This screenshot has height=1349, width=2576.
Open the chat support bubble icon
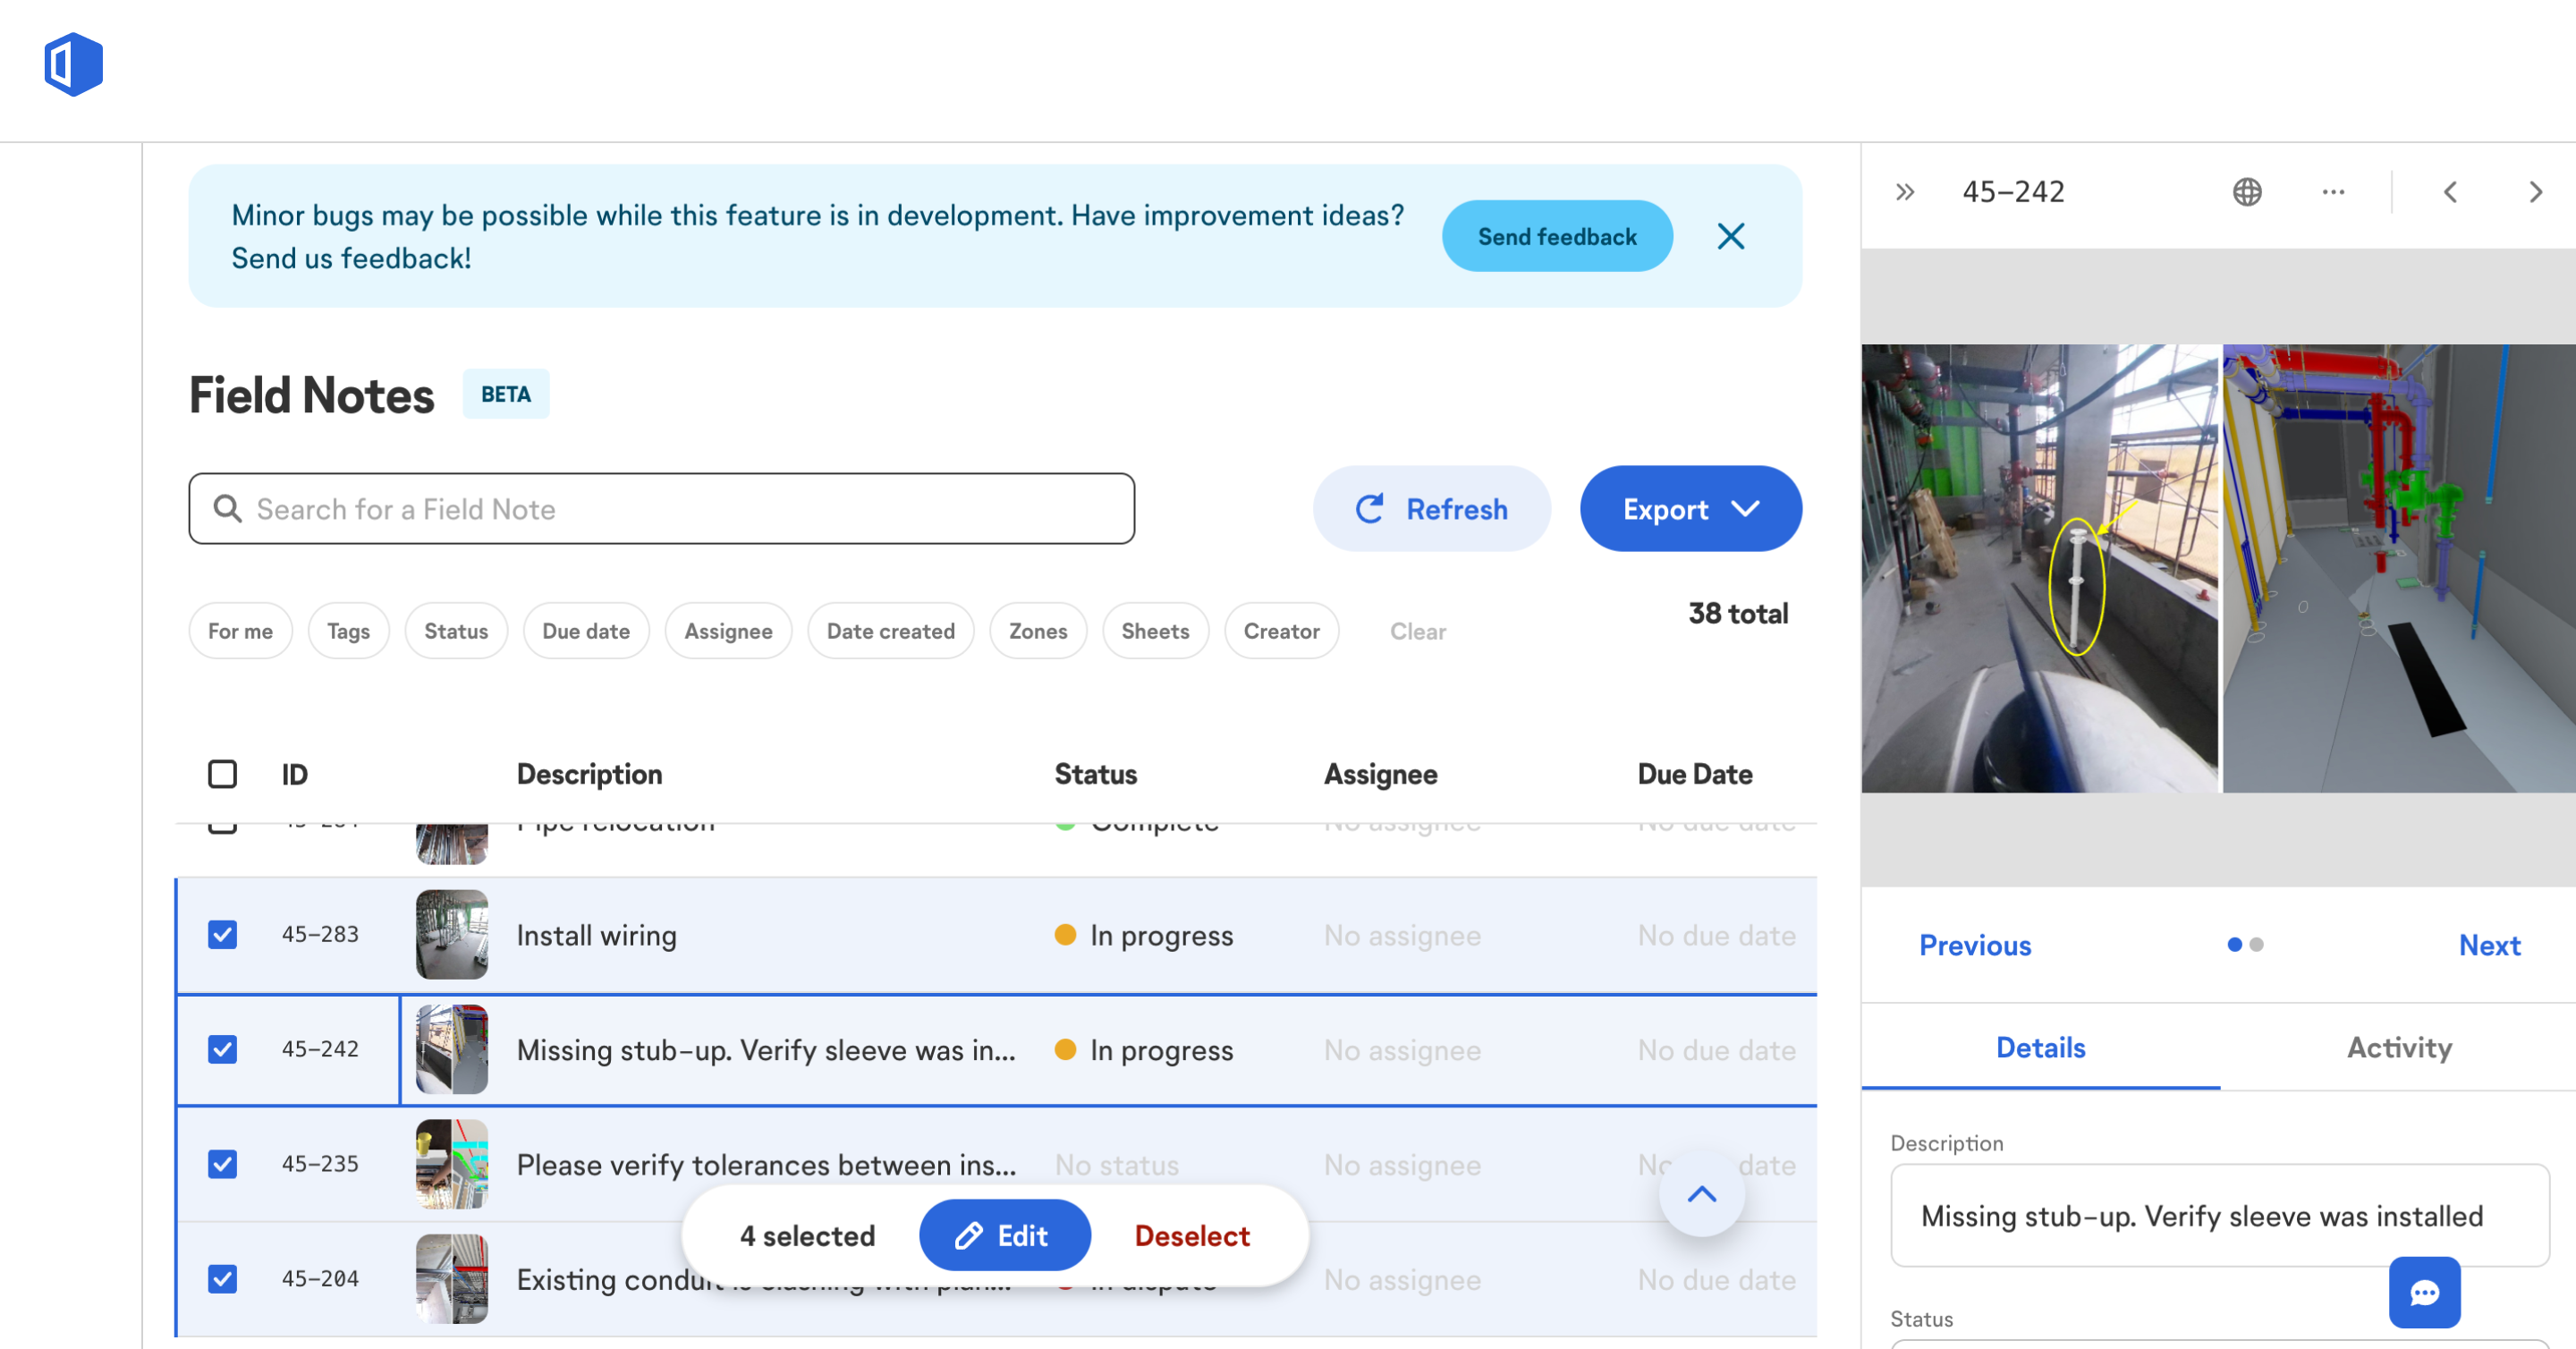(2424, 1292)
